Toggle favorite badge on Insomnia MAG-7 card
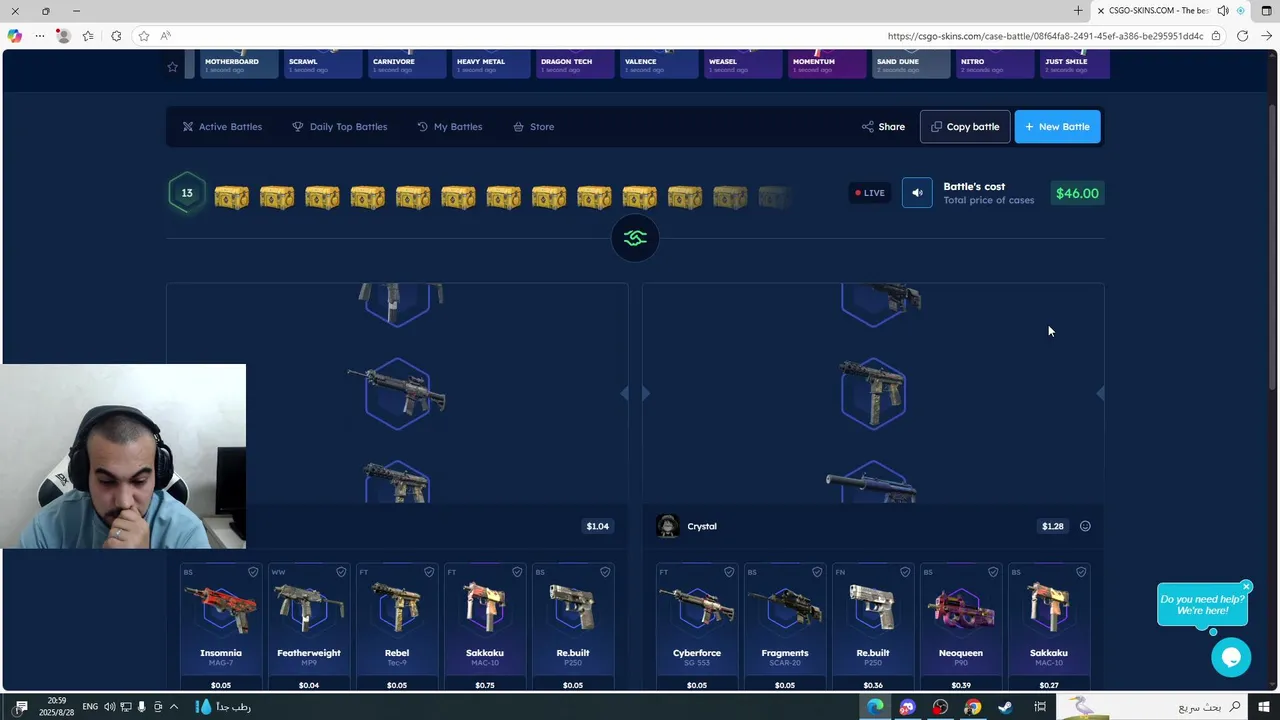The image size is (1280, 720). [x=253, y=572]
